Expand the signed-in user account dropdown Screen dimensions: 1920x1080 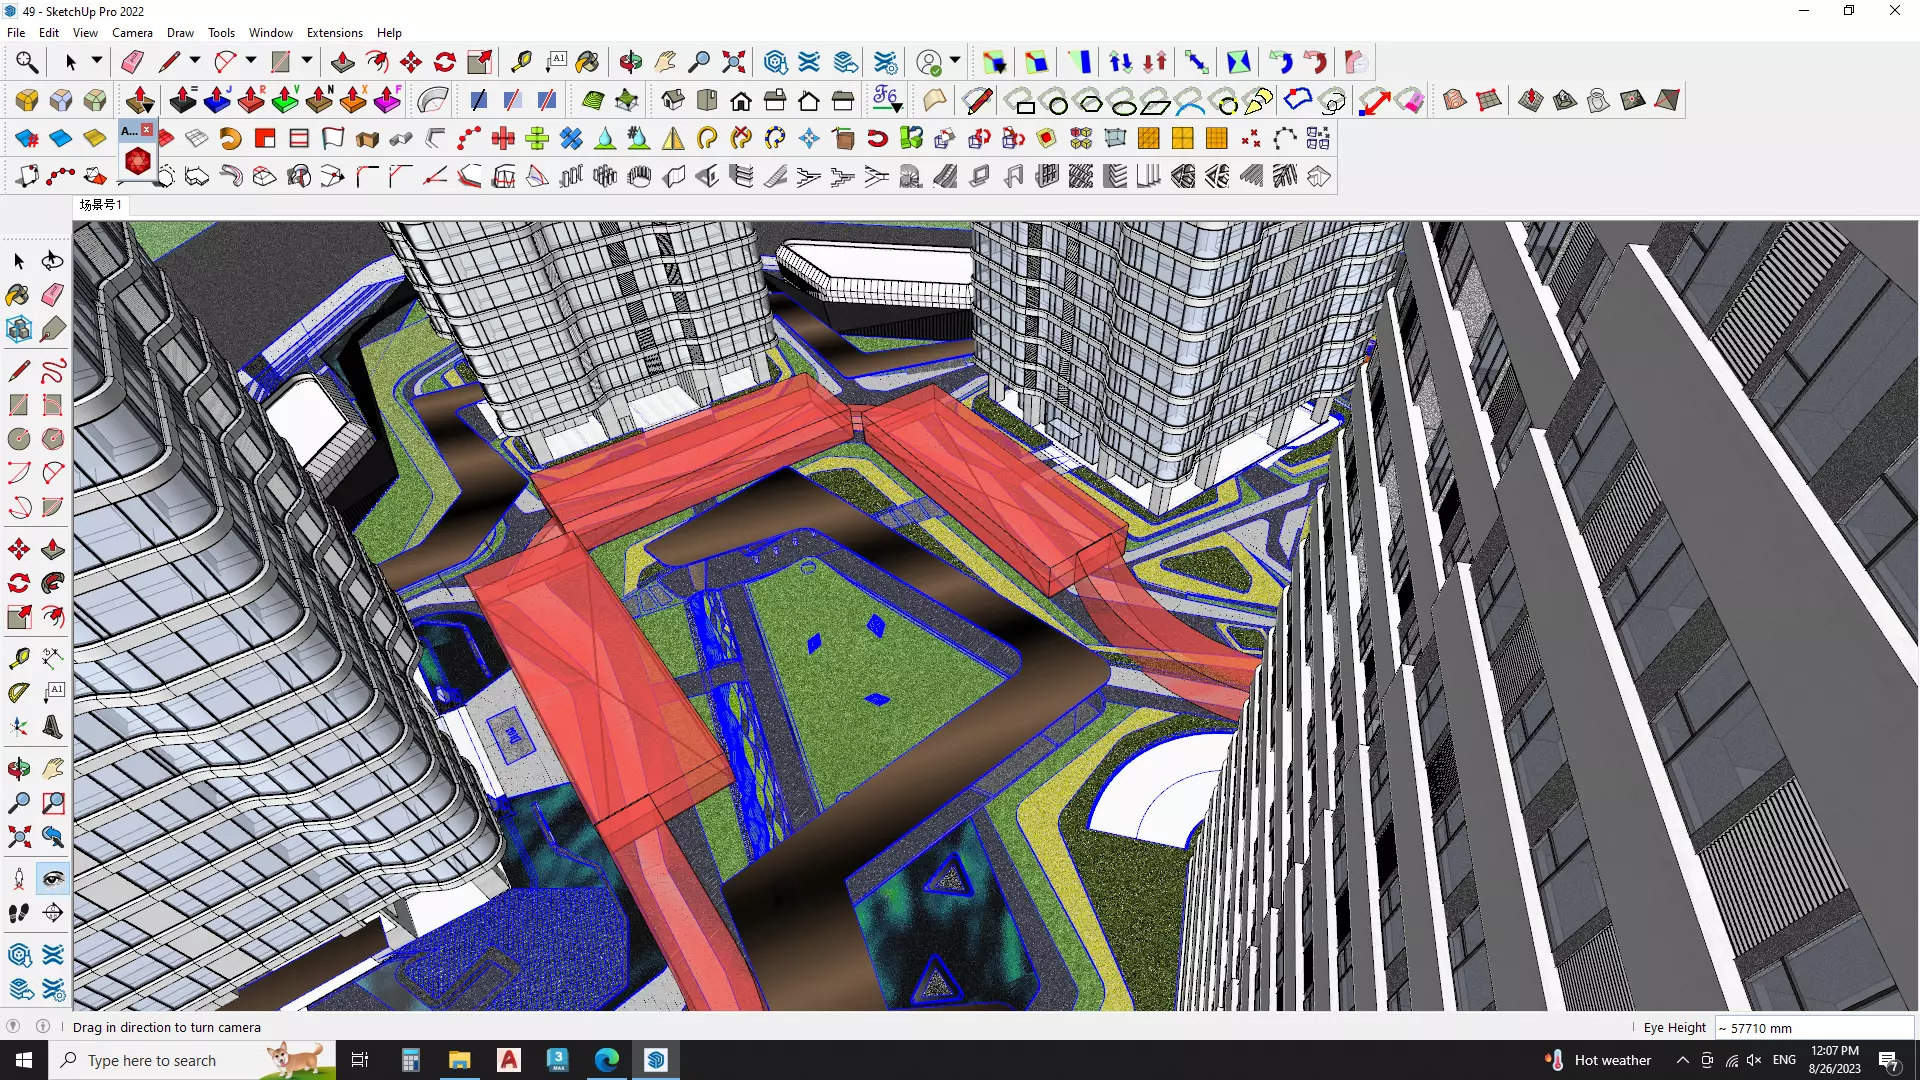click(x=955, y=62)
